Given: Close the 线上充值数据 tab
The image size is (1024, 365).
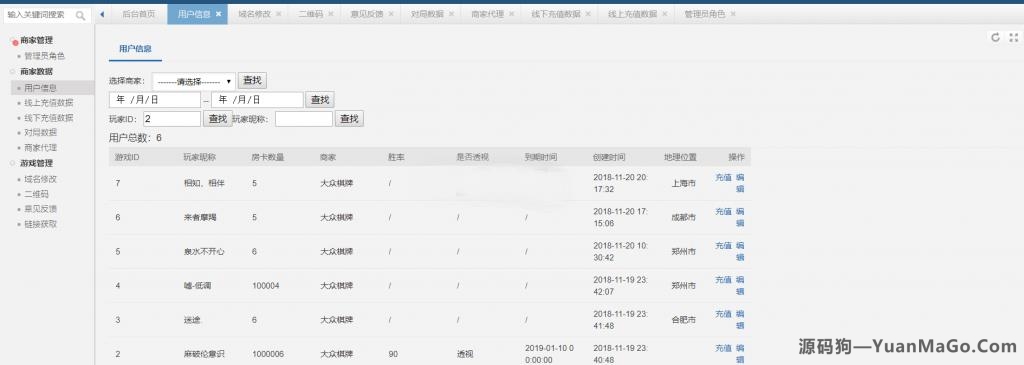Looking at the screenshot, I should pyautogui.click(x=665, y=14).
